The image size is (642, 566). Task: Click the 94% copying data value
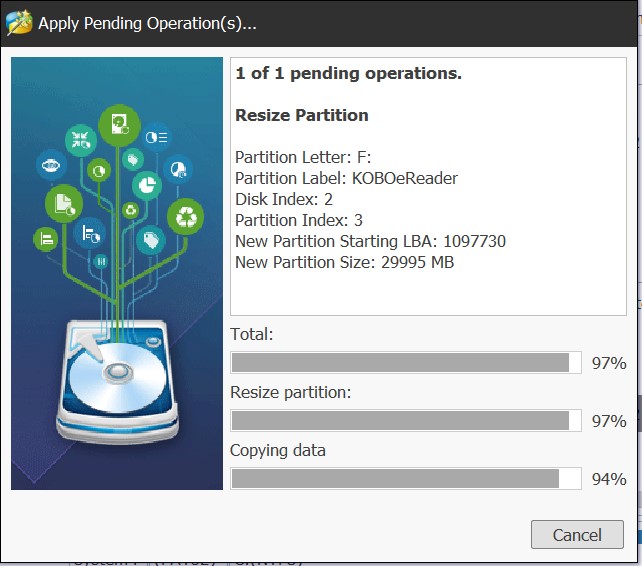click(609, 479)
